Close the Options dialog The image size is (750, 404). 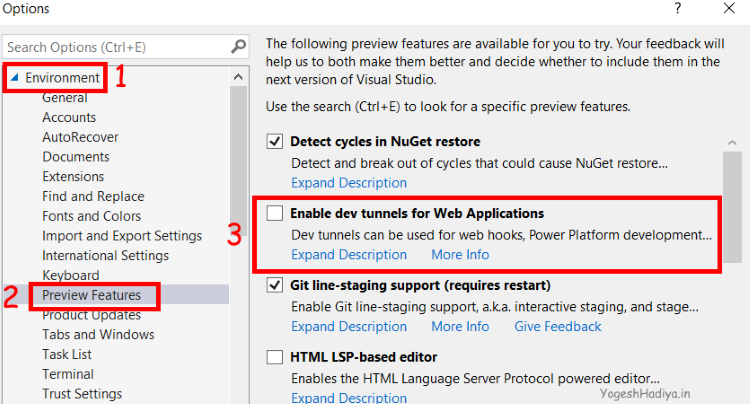pos(729,8)
